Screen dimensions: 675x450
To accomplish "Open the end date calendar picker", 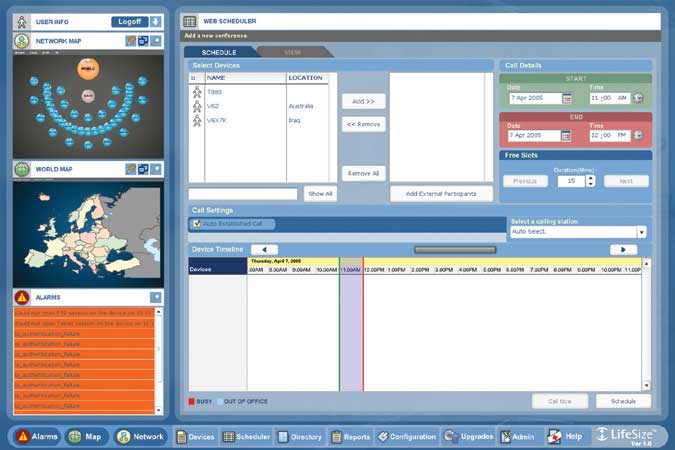I will [x=567, y=135].
